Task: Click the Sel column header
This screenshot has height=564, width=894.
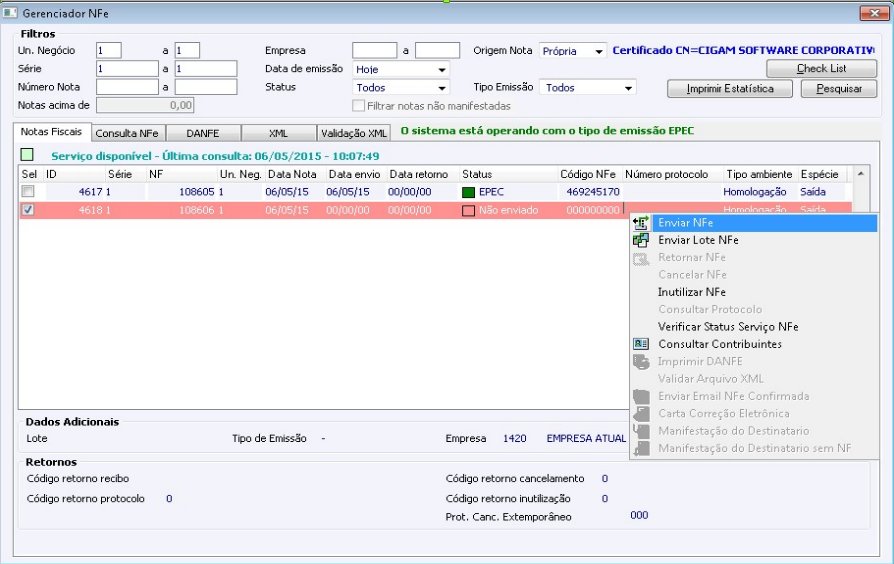Action: click(x=31, y=174)
